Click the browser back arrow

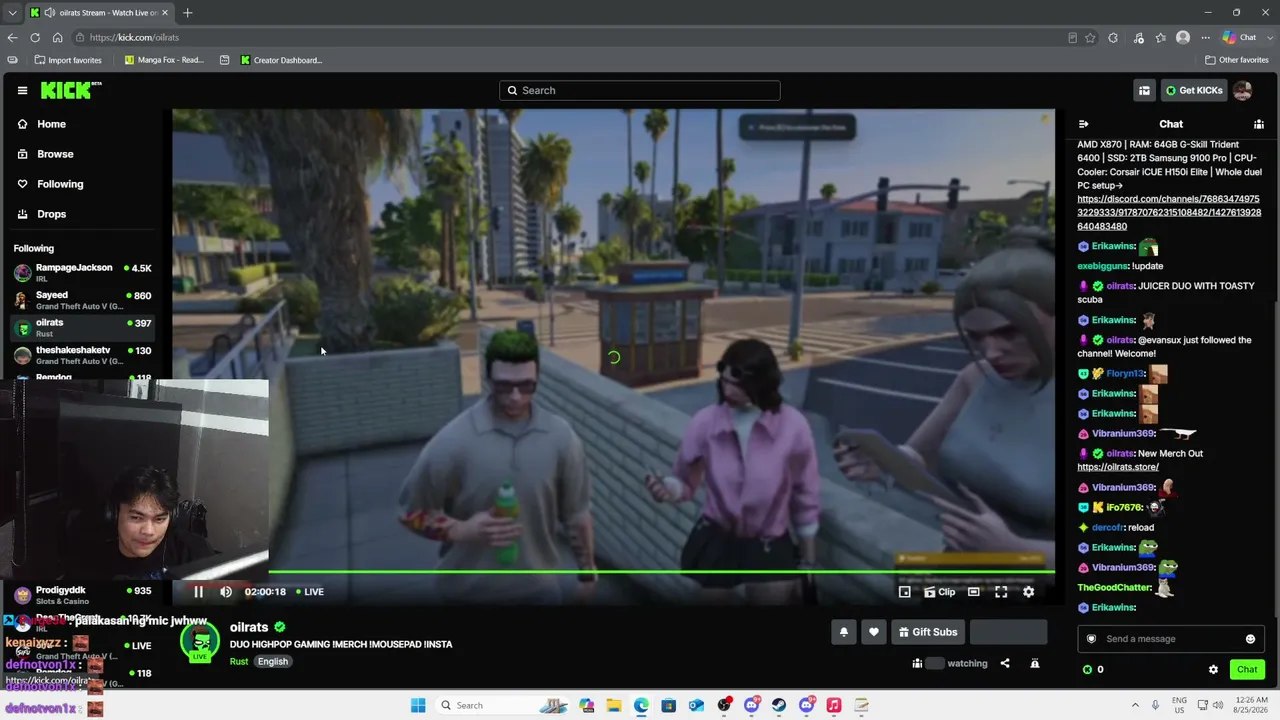[x=12, y=38]
